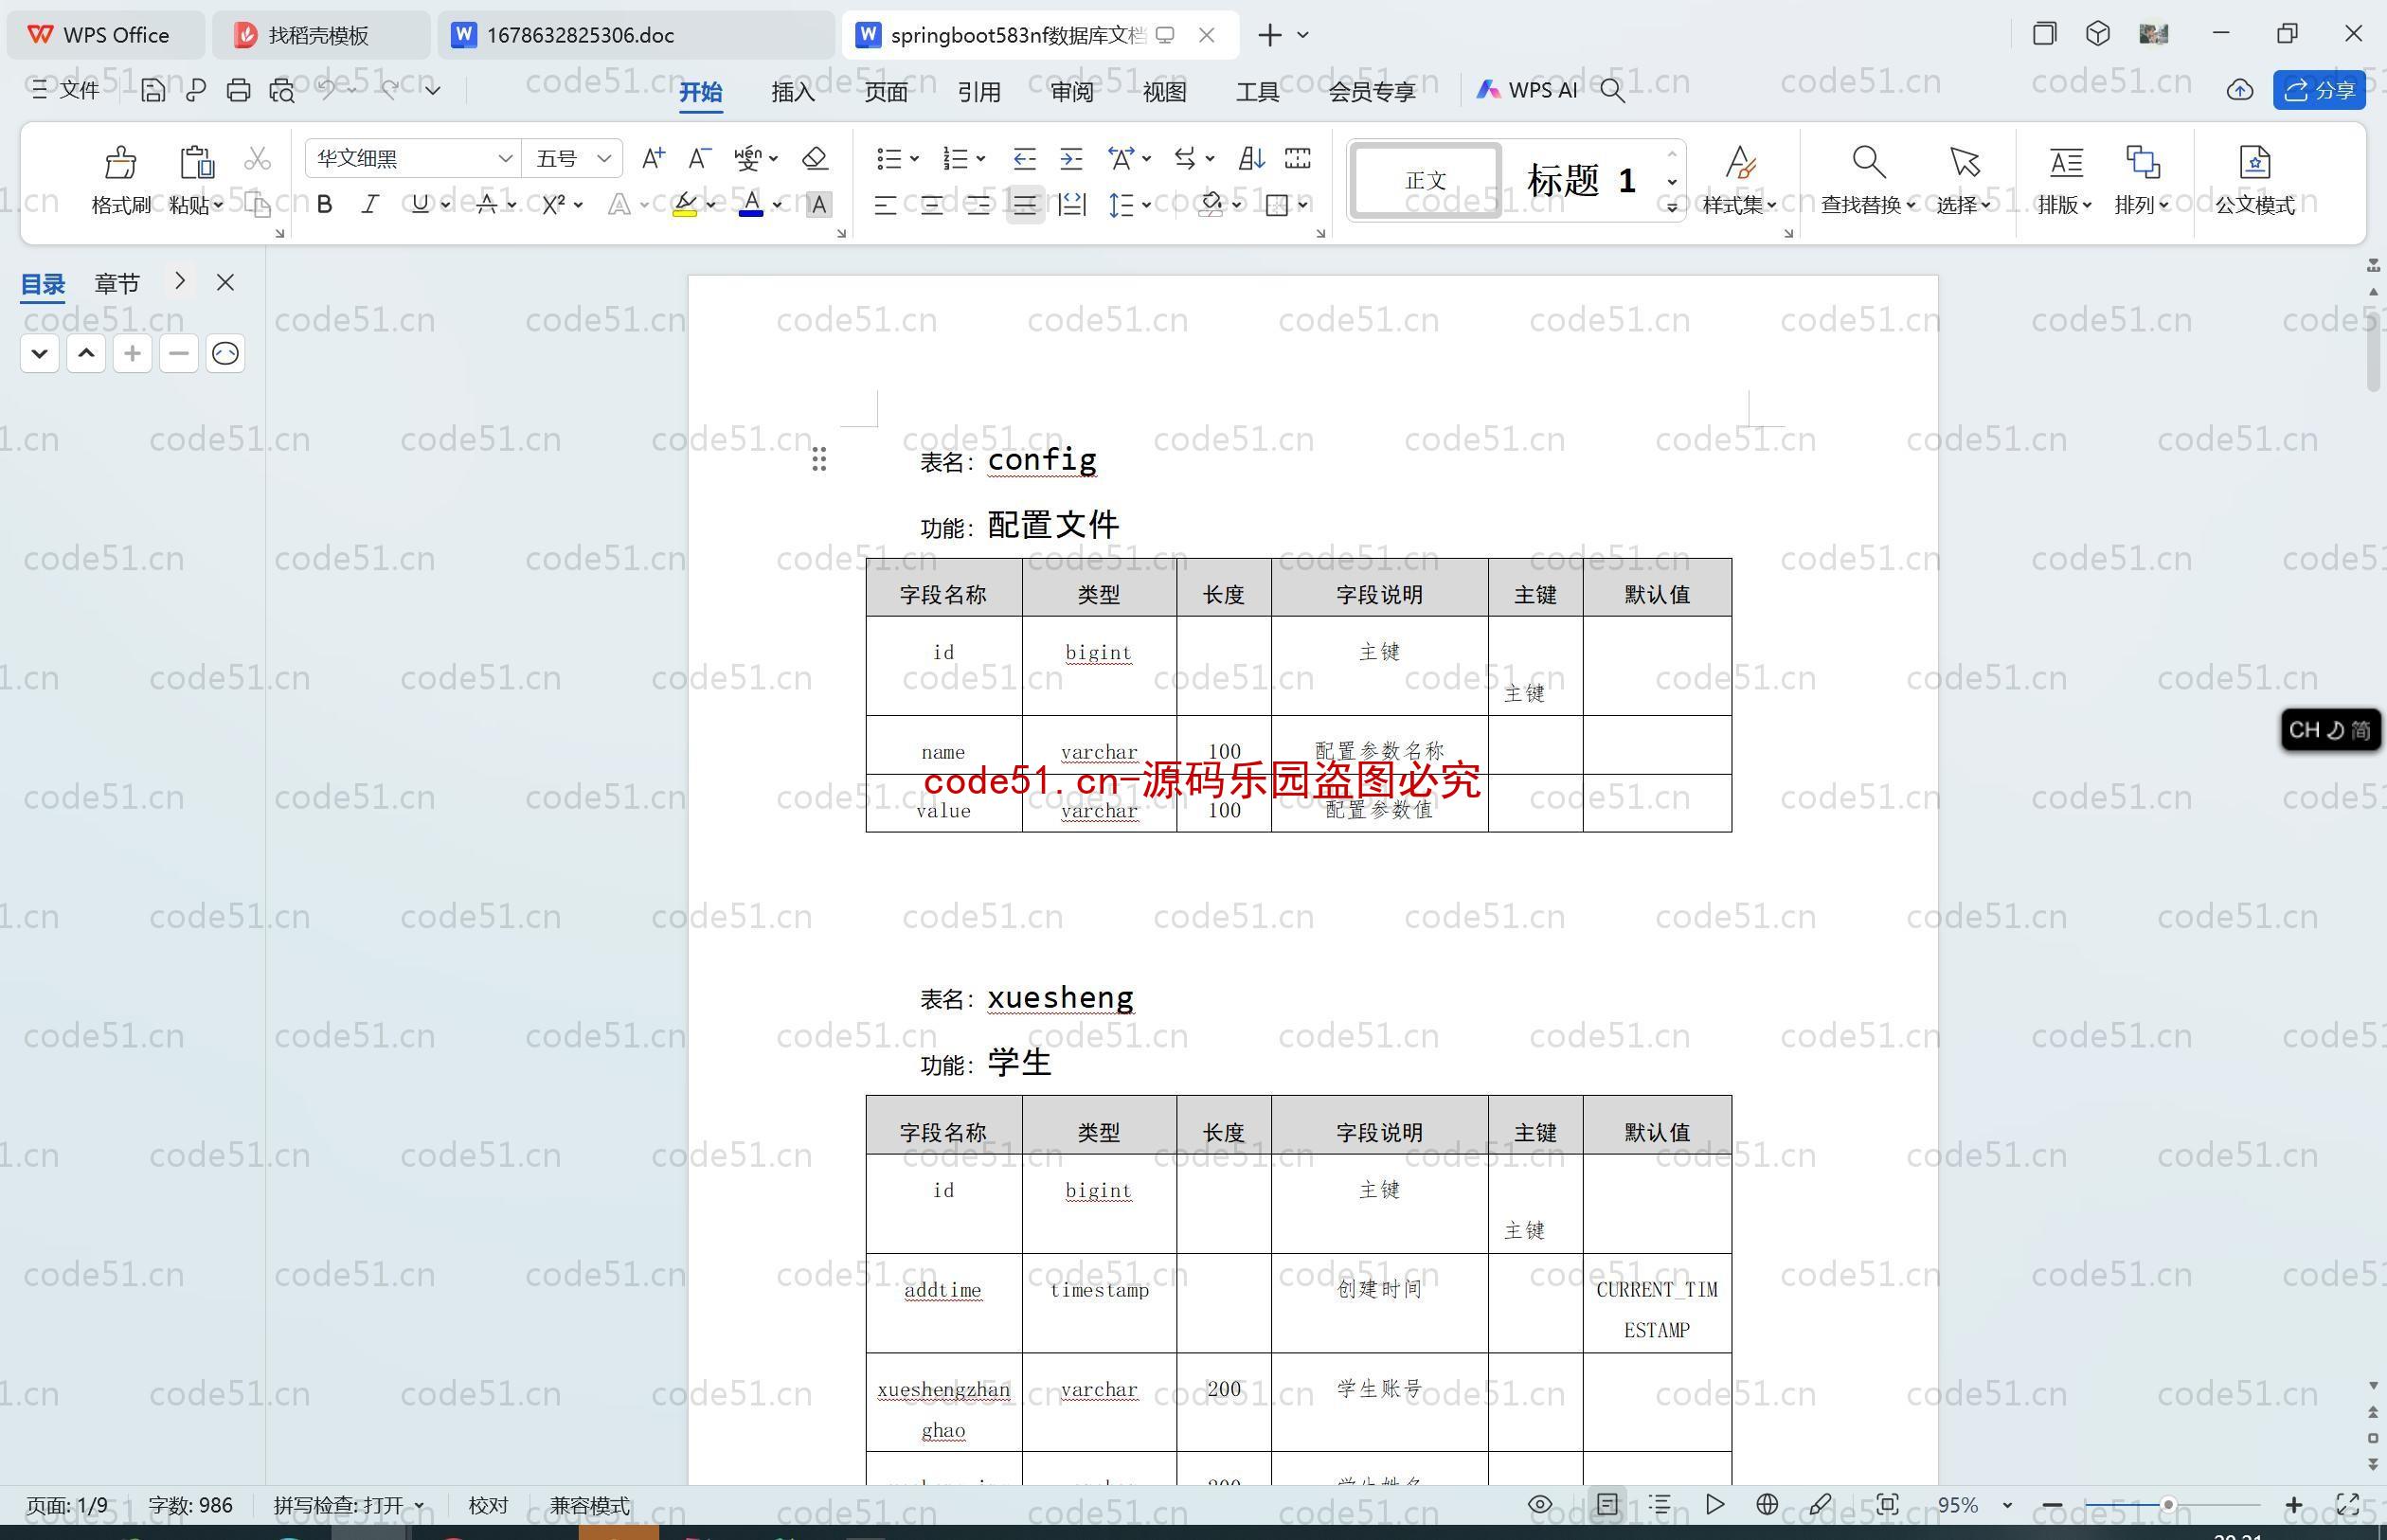This screenshot has height=1540, width=2387.
Task: Switch to 审阅 ribbon tab
Action: 1072,92
